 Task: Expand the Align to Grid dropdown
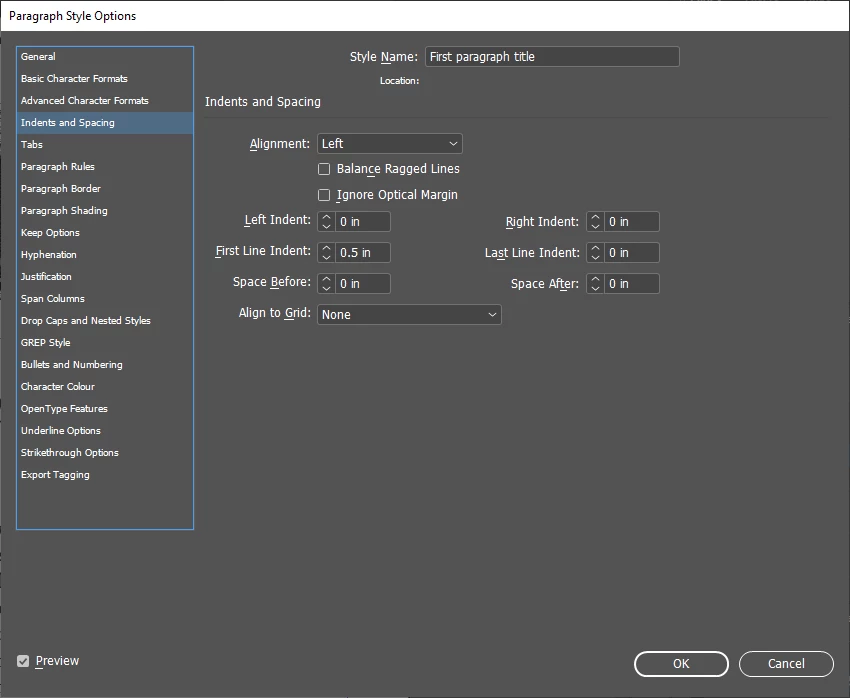point(409,314)
